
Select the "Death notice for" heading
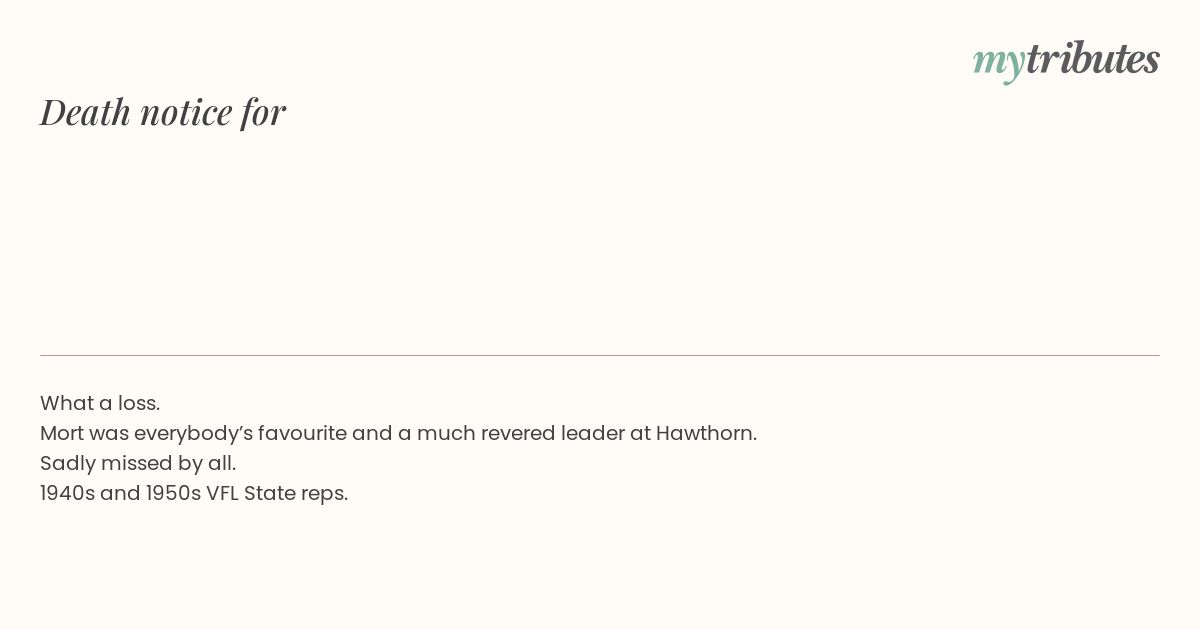(163, 112)
